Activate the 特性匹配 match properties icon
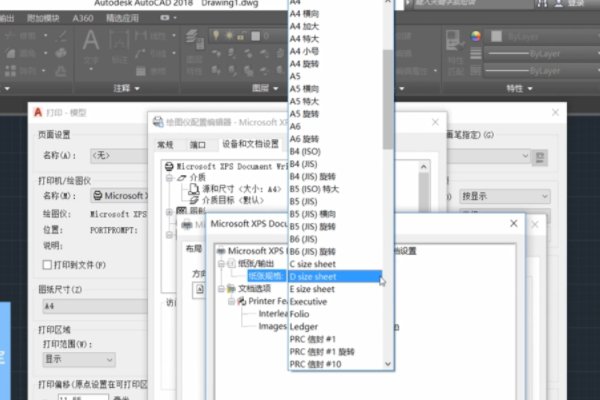 pyautogui.click(x=454, y=40)
